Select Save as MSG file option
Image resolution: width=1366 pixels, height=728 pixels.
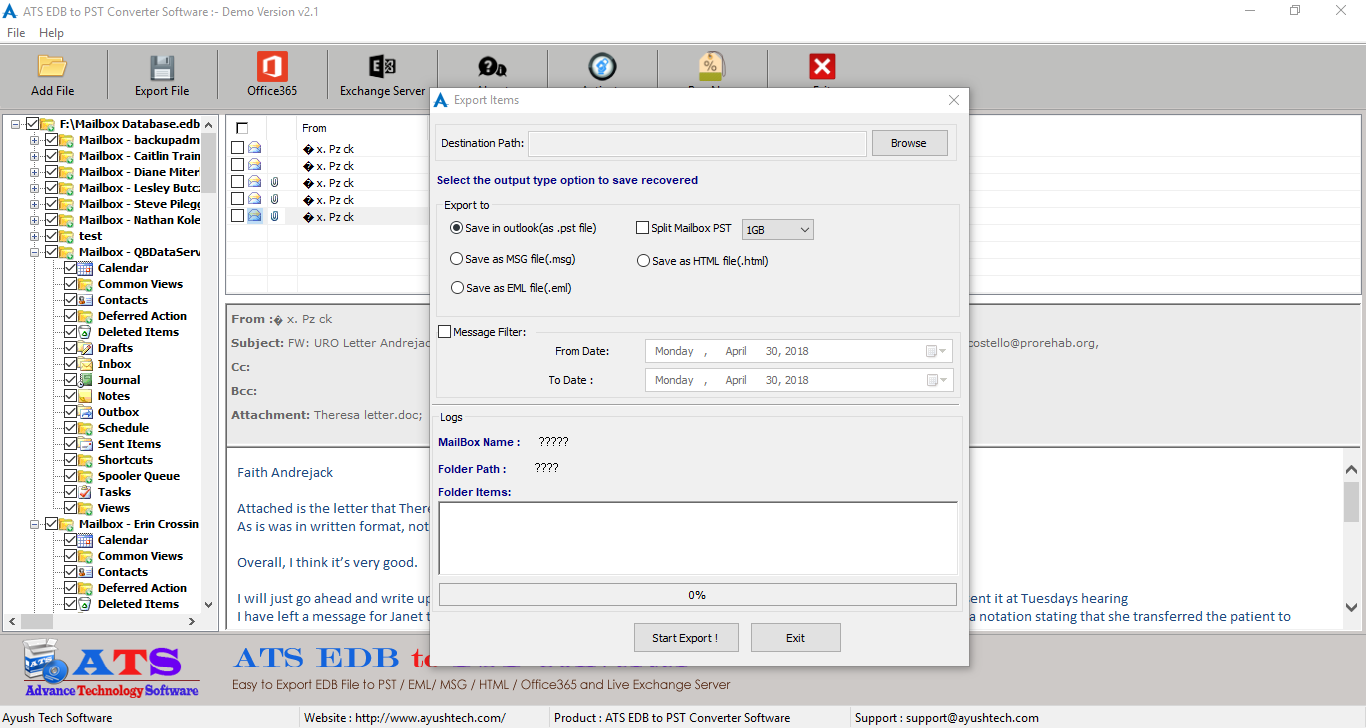pyautogui.click(x=457, y=259)
